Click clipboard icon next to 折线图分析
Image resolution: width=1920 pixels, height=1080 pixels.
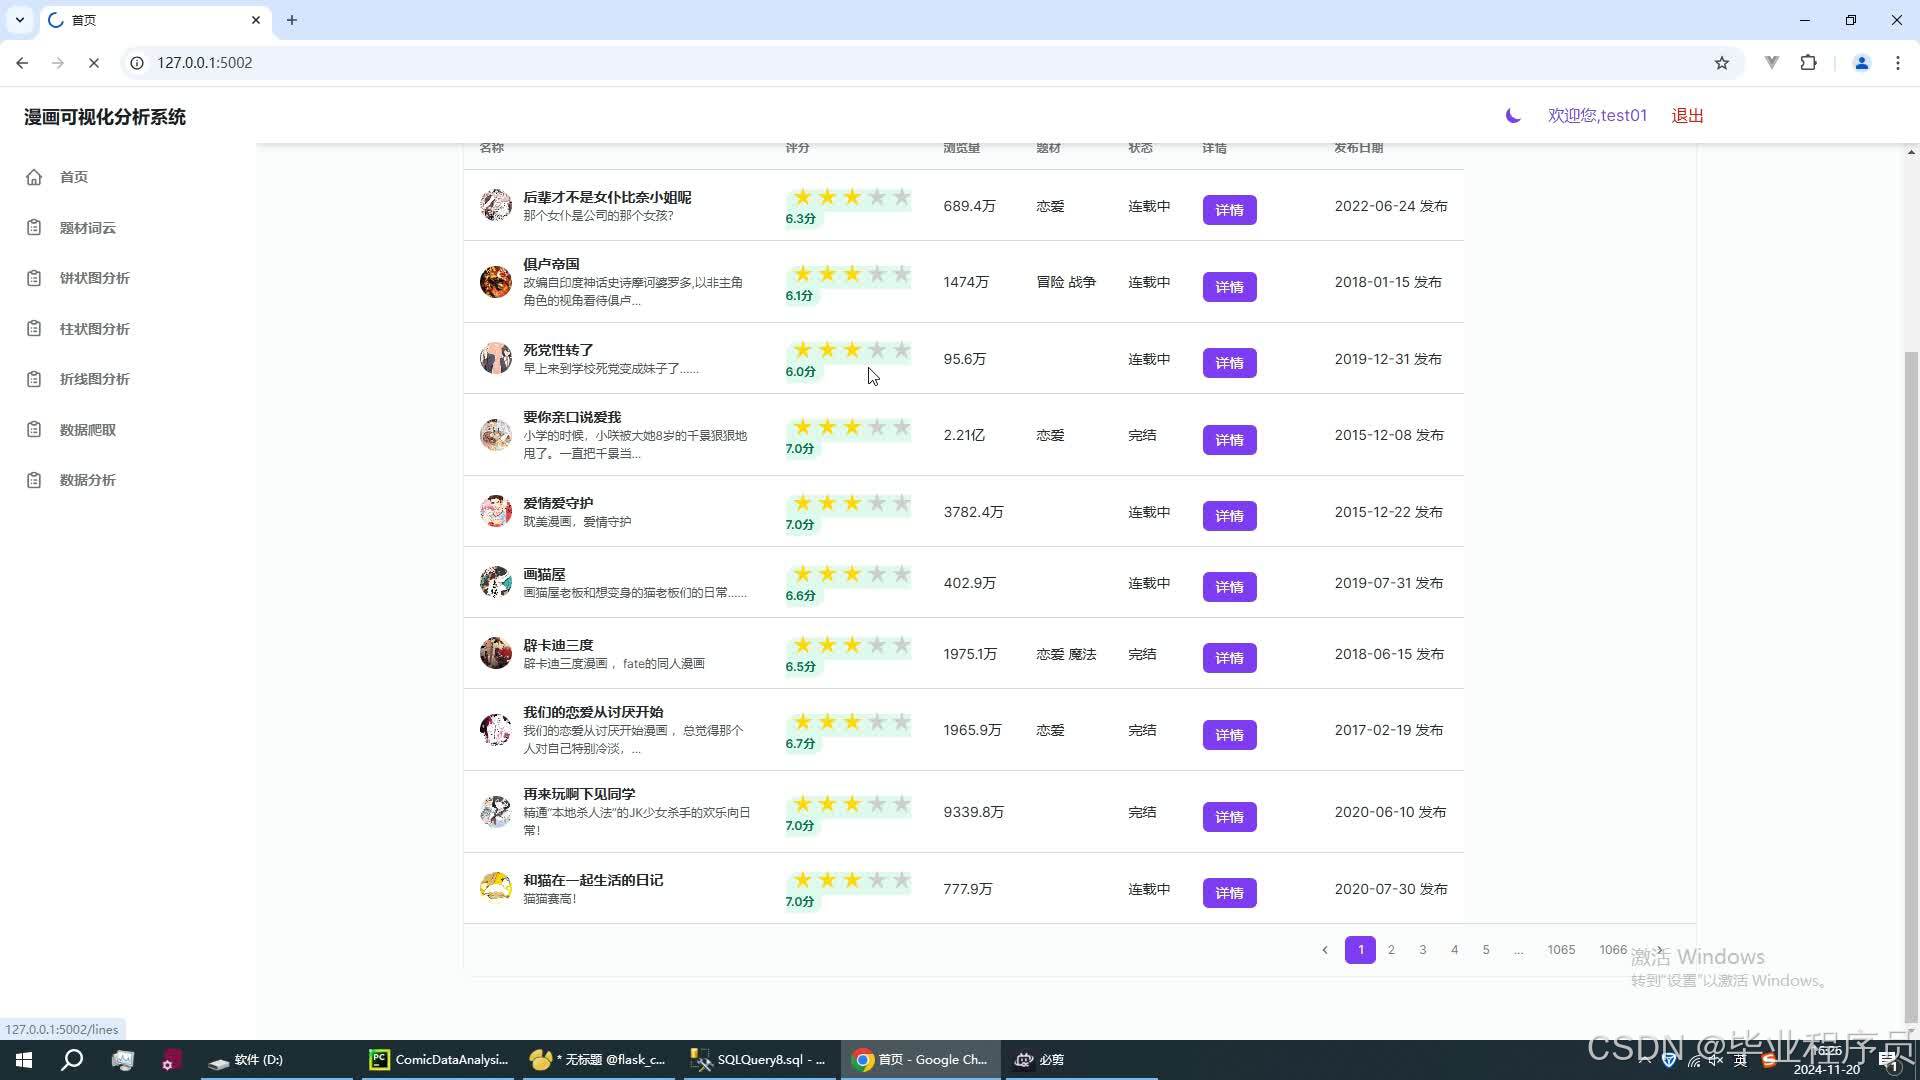click(34, 379)
